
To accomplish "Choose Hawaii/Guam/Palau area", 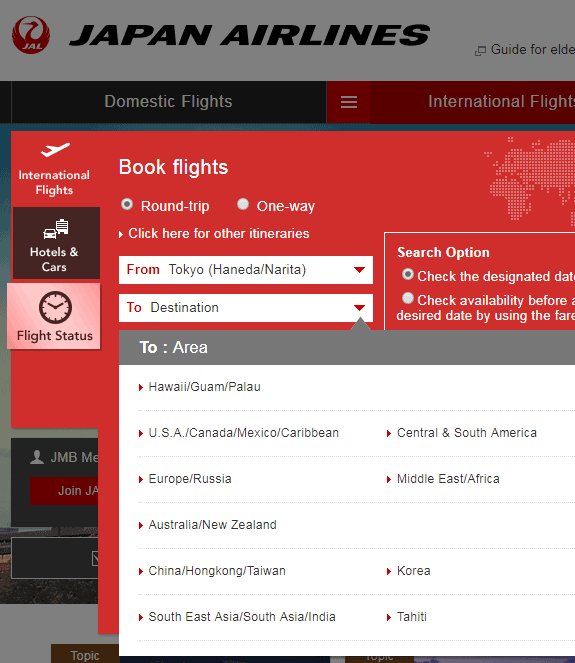I will tap(204, 387).
